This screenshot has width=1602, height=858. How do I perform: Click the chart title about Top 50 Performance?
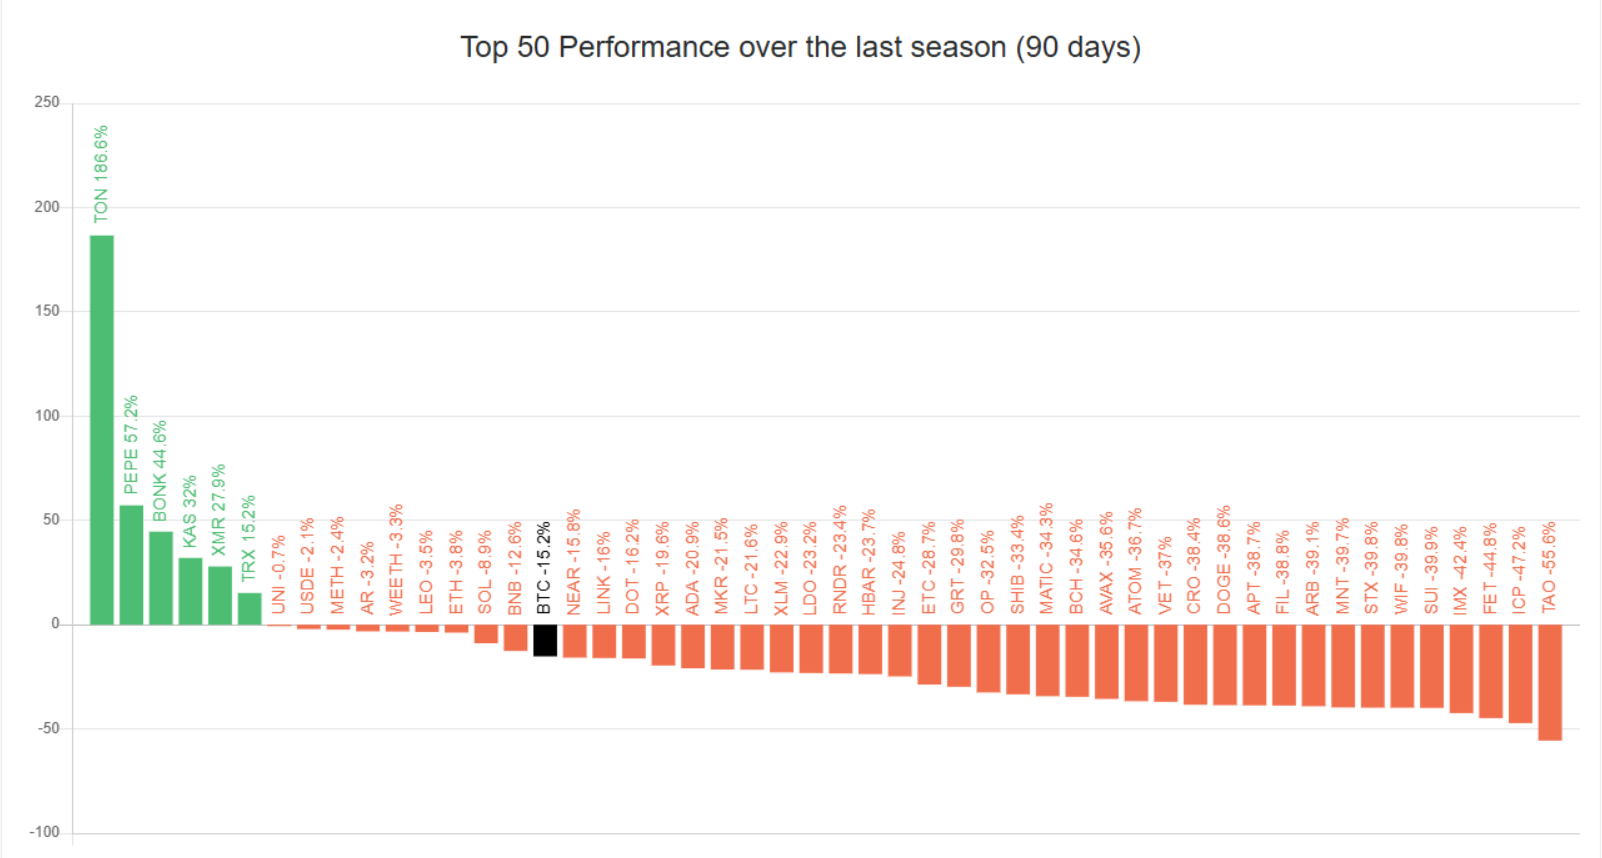pyautogui.click(x=800, y=47)
